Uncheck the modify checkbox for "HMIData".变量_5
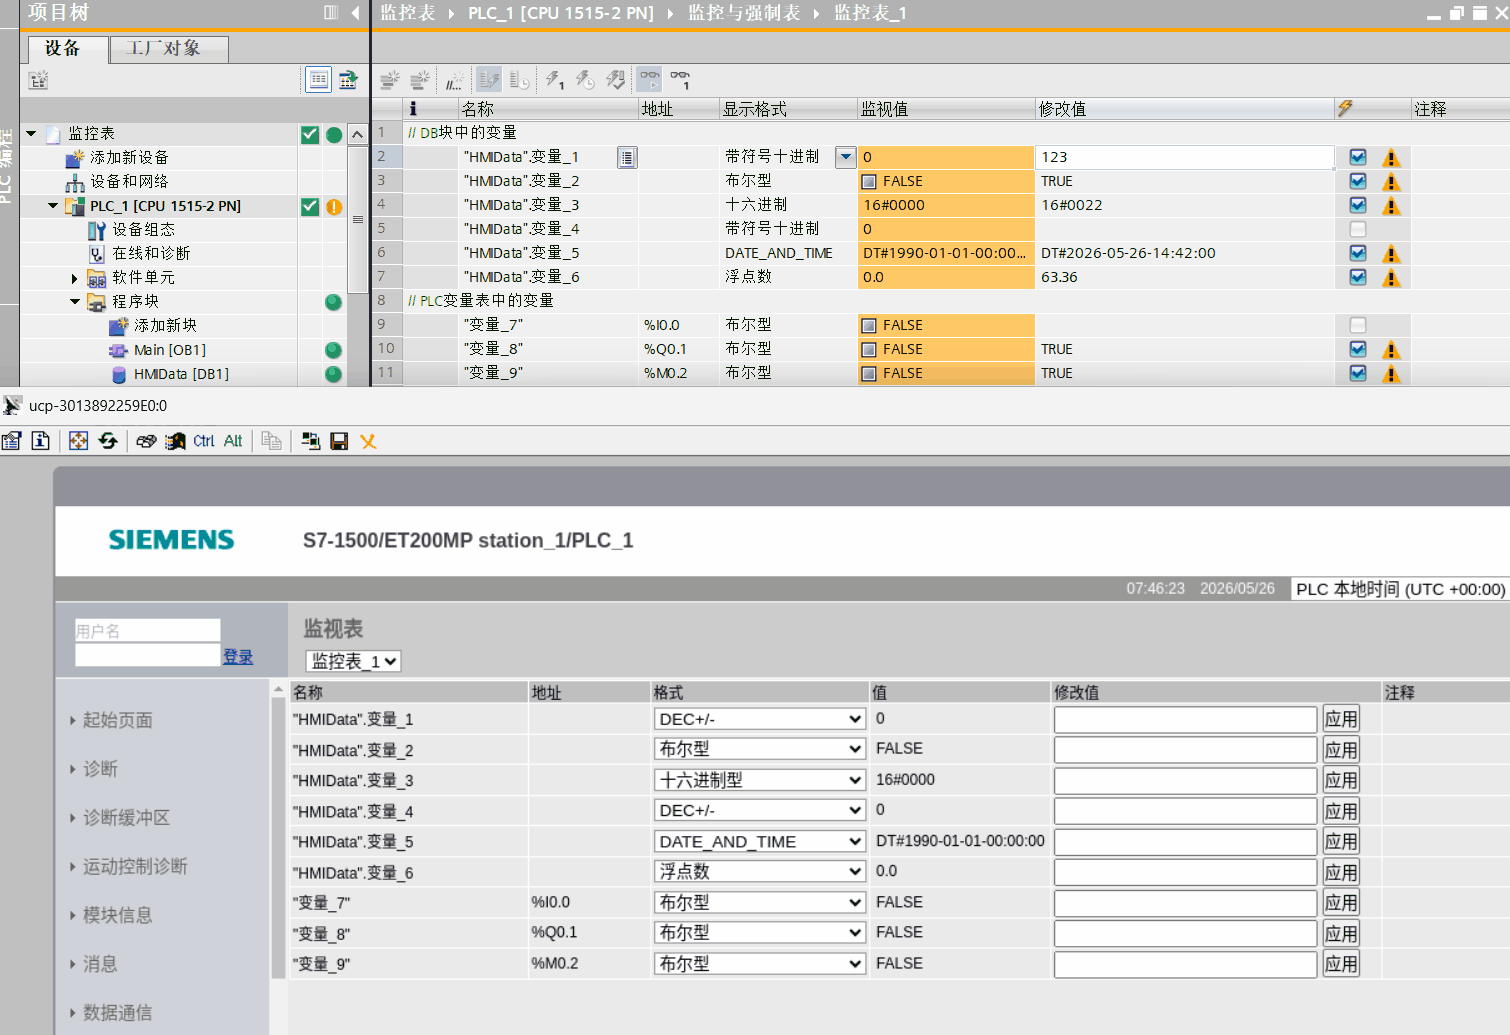1510x1035 pixels. click(1357, 253)
